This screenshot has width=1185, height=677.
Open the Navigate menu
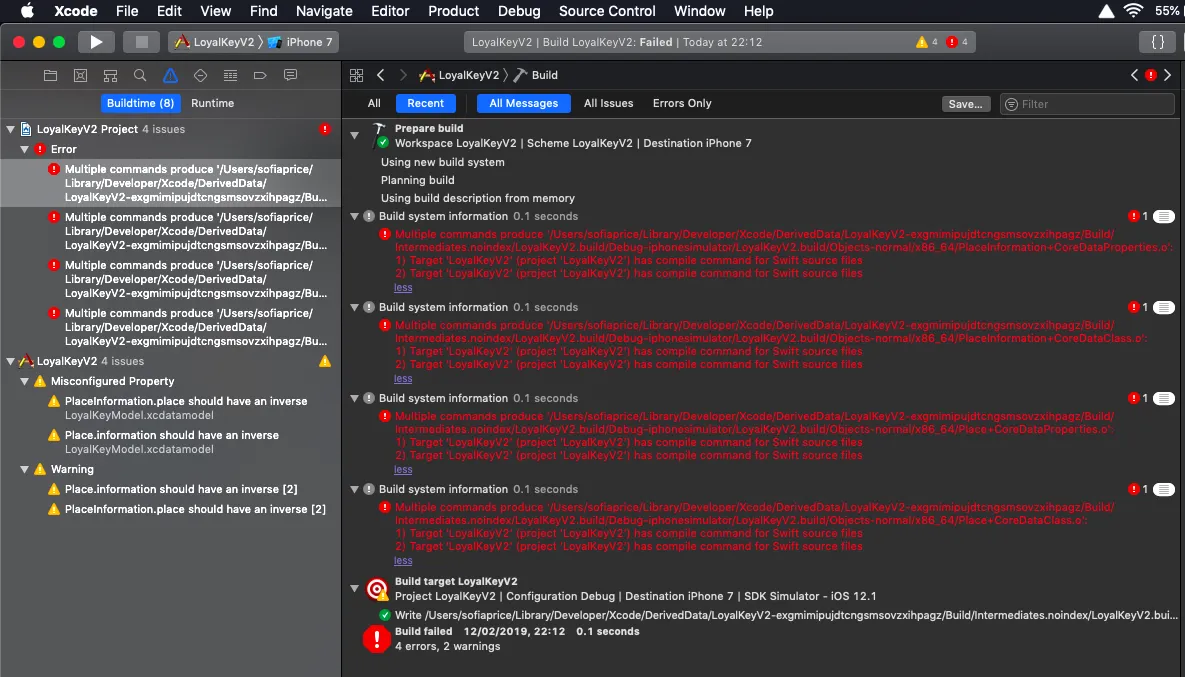324,11
